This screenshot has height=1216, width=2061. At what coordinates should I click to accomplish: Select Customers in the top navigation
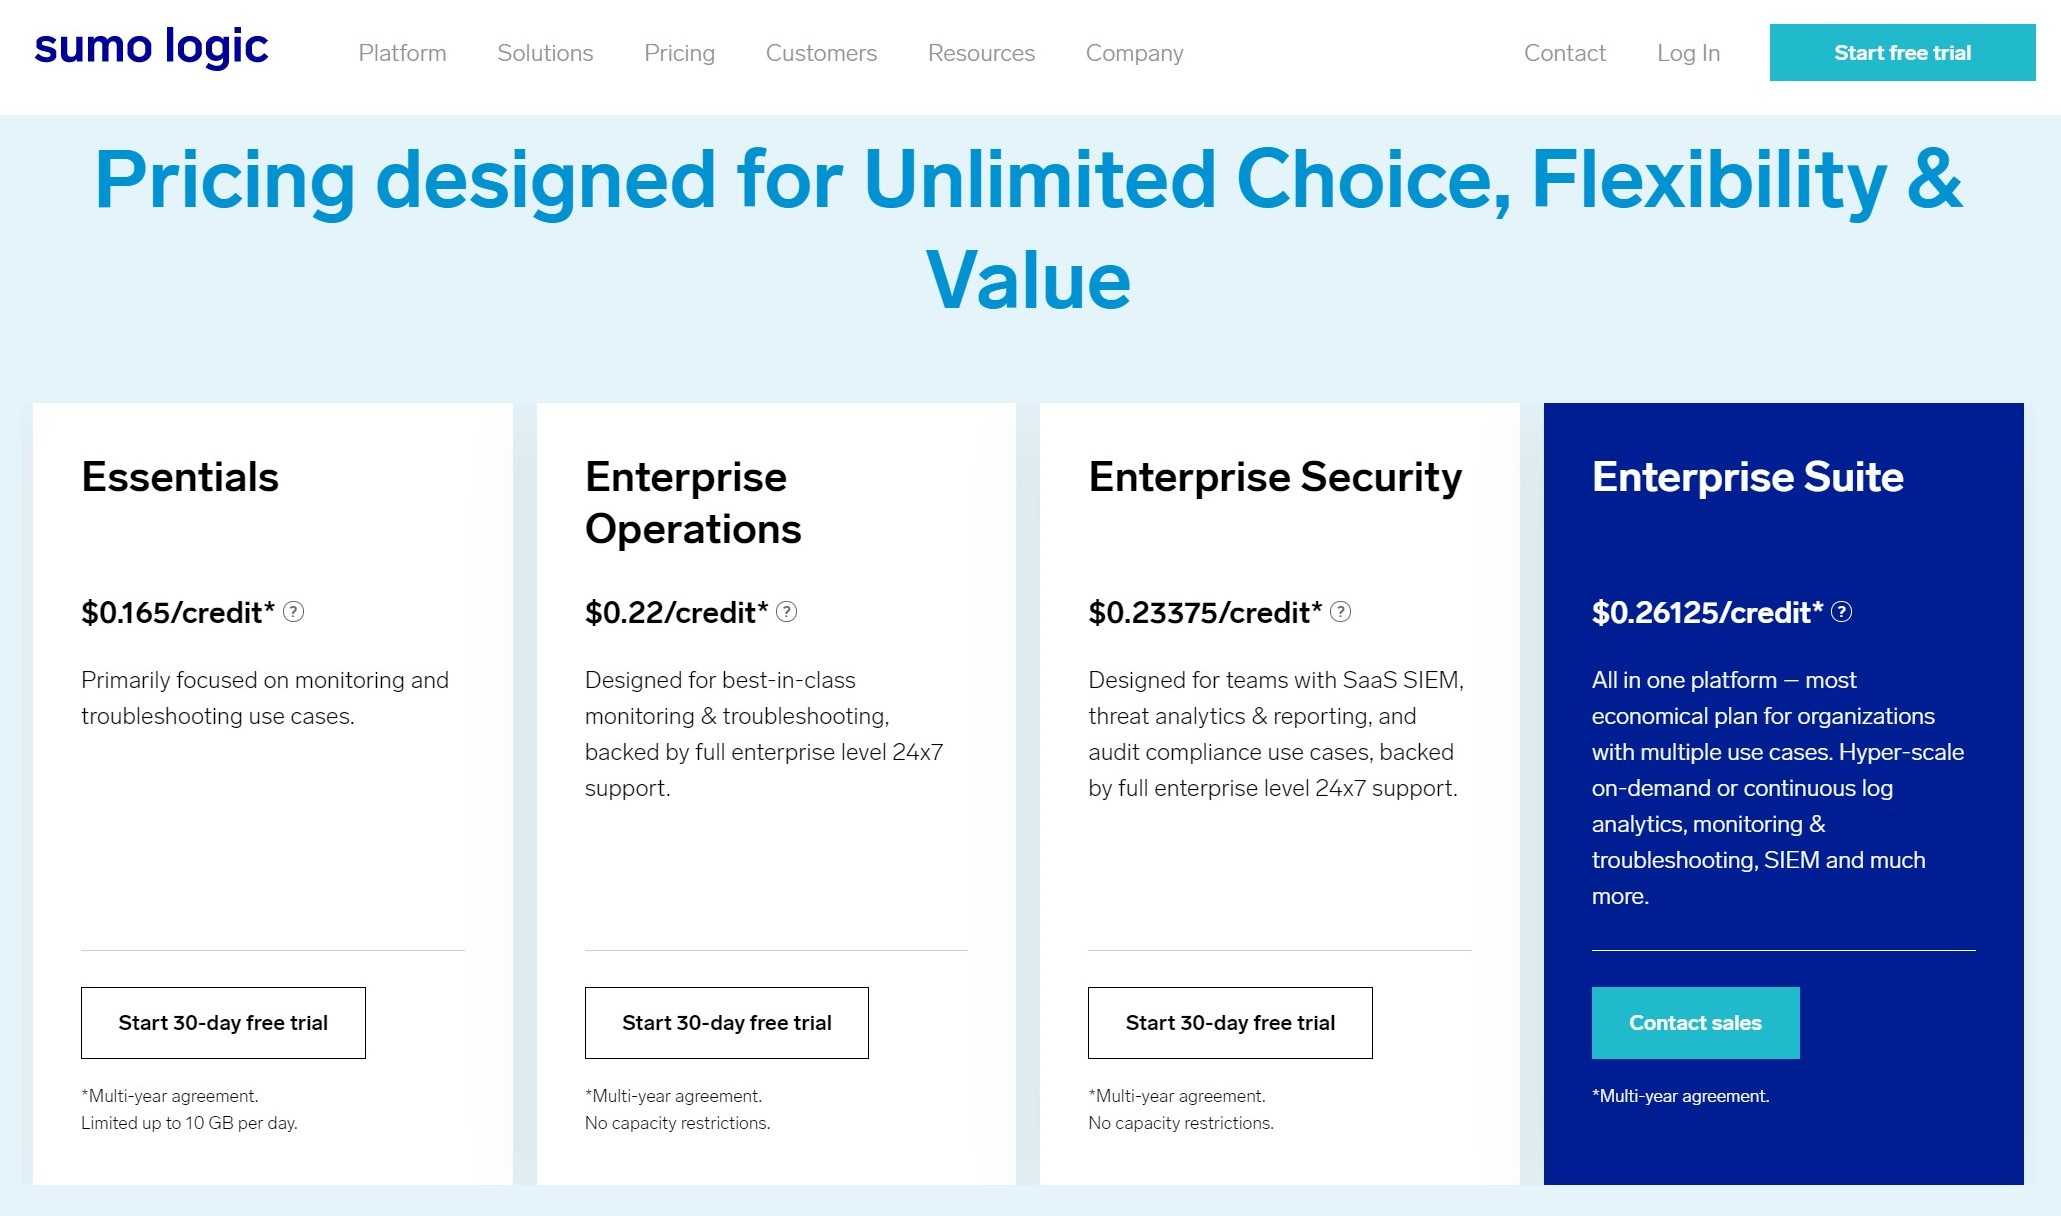(x=821, y=53)
